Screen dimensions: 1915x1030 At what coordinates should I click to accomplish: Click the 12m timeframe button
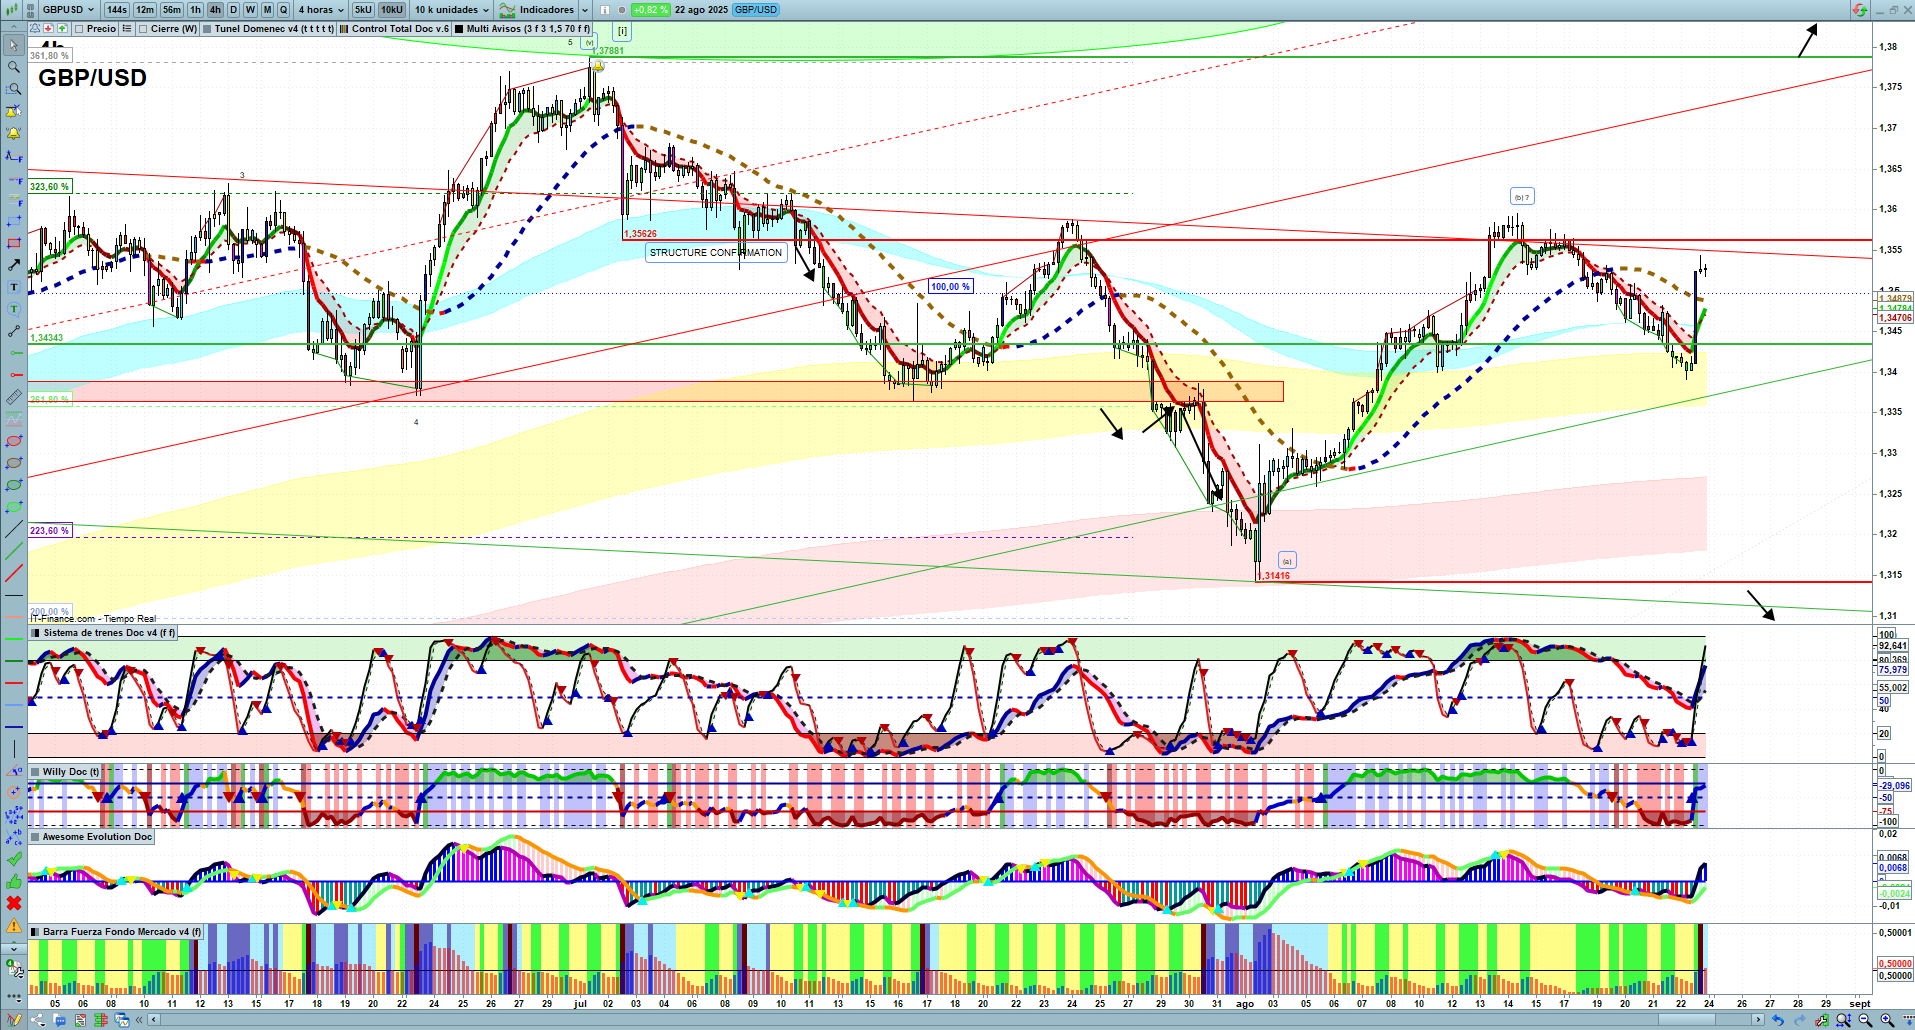[145, 10]
